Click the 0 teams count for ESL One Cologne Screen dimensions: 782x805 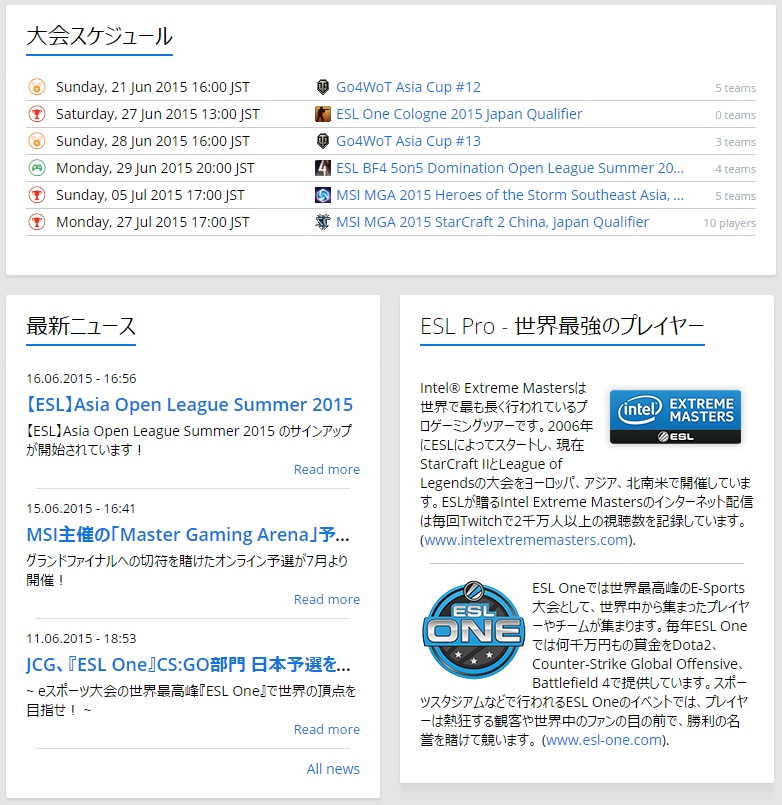(736, 115)
